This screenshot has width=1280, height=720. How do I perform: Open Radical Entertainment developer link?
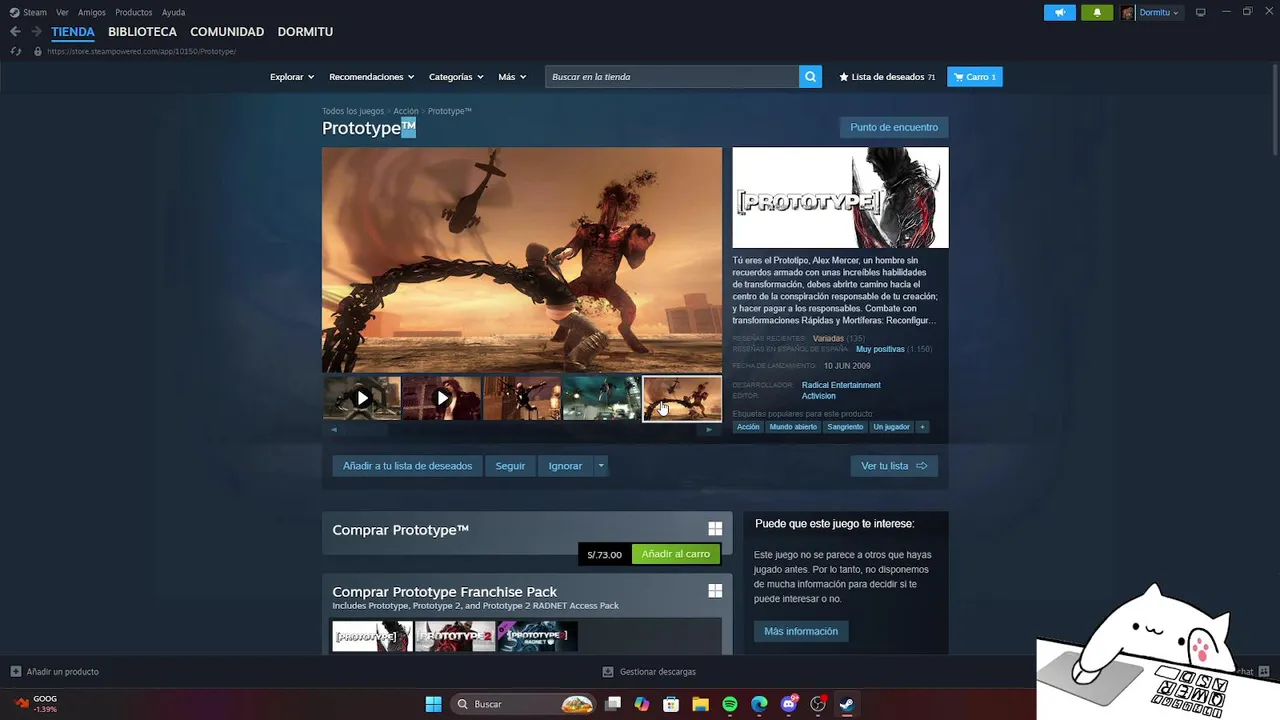click(x=841, y=385)
